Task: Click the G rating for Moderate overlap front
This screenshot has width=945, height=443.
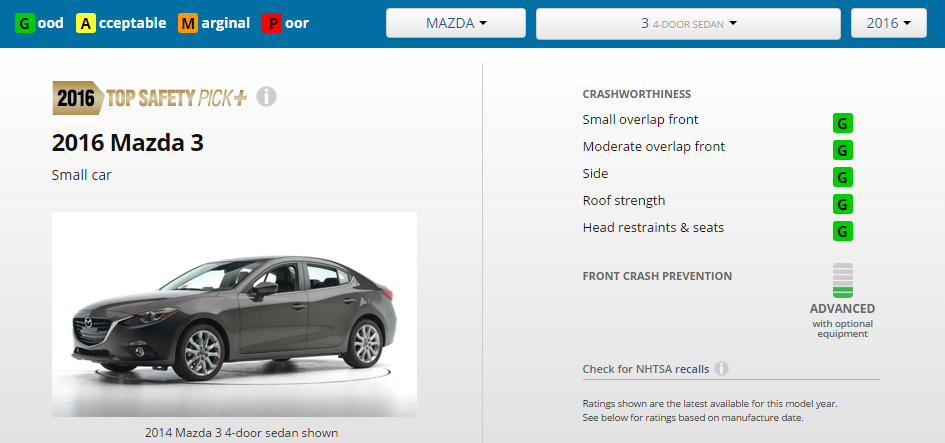Action: coord(843,150)
